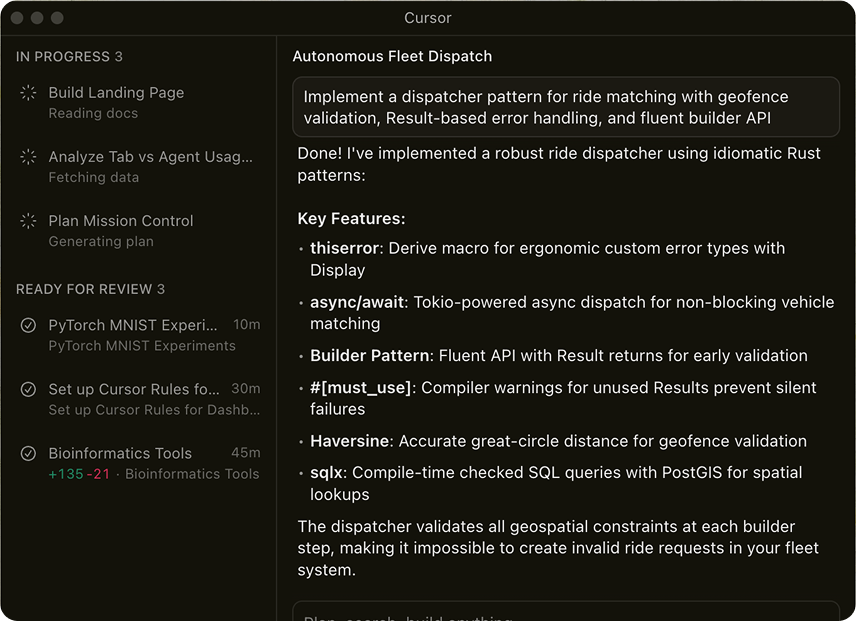Image resolution: width=856 pixels, height=621 pixels.
Task: Focus the chat input field at bottom
Action: point(565,612)
